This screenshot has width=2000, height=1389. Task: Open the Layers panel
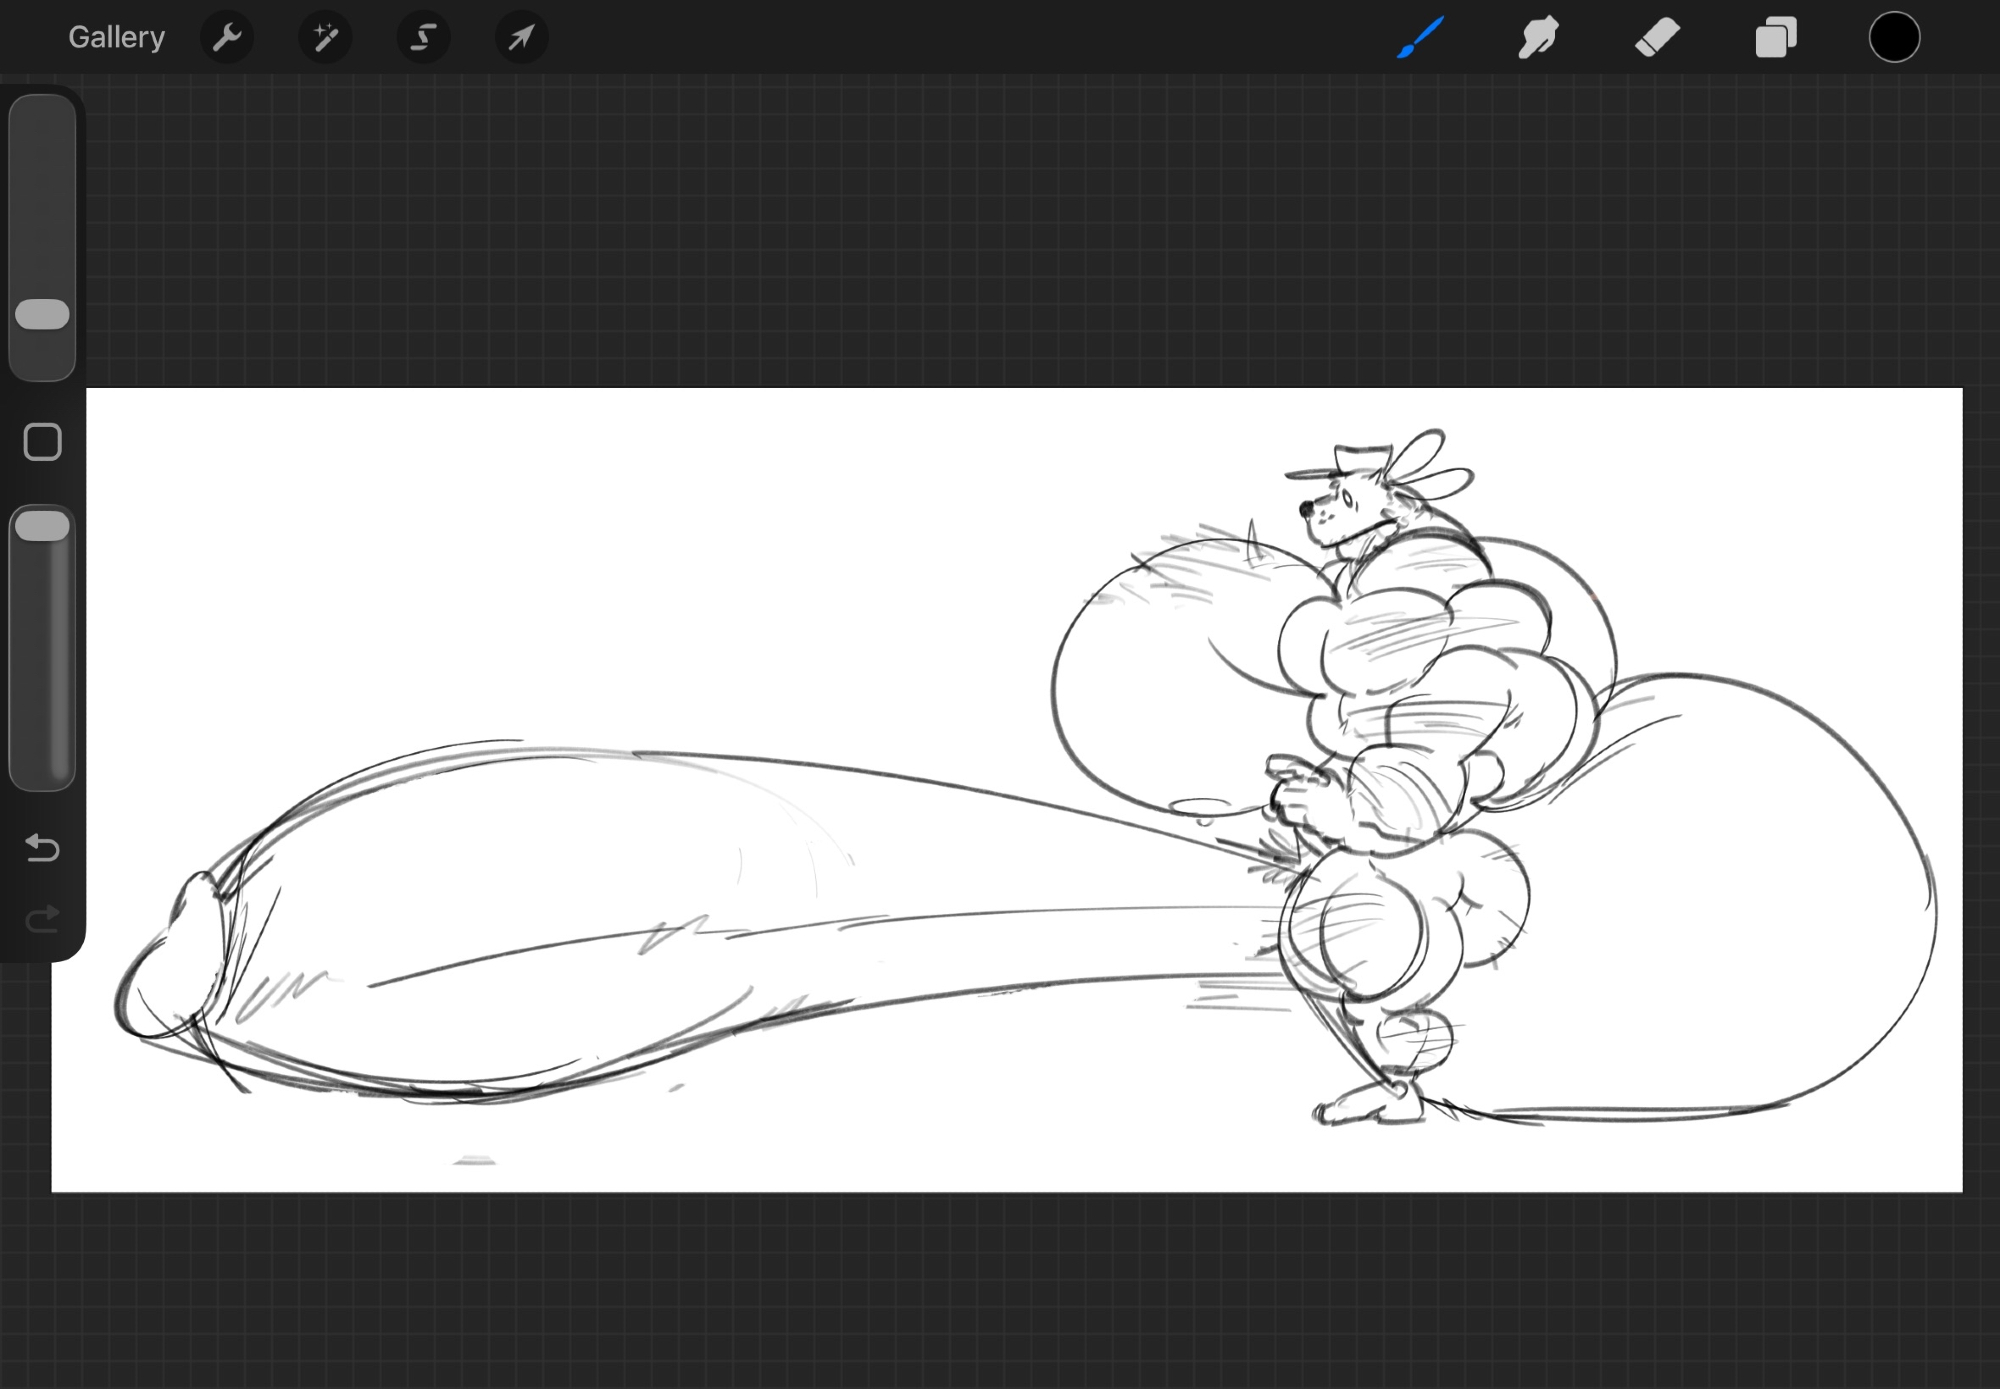(x=1776, y=38)
